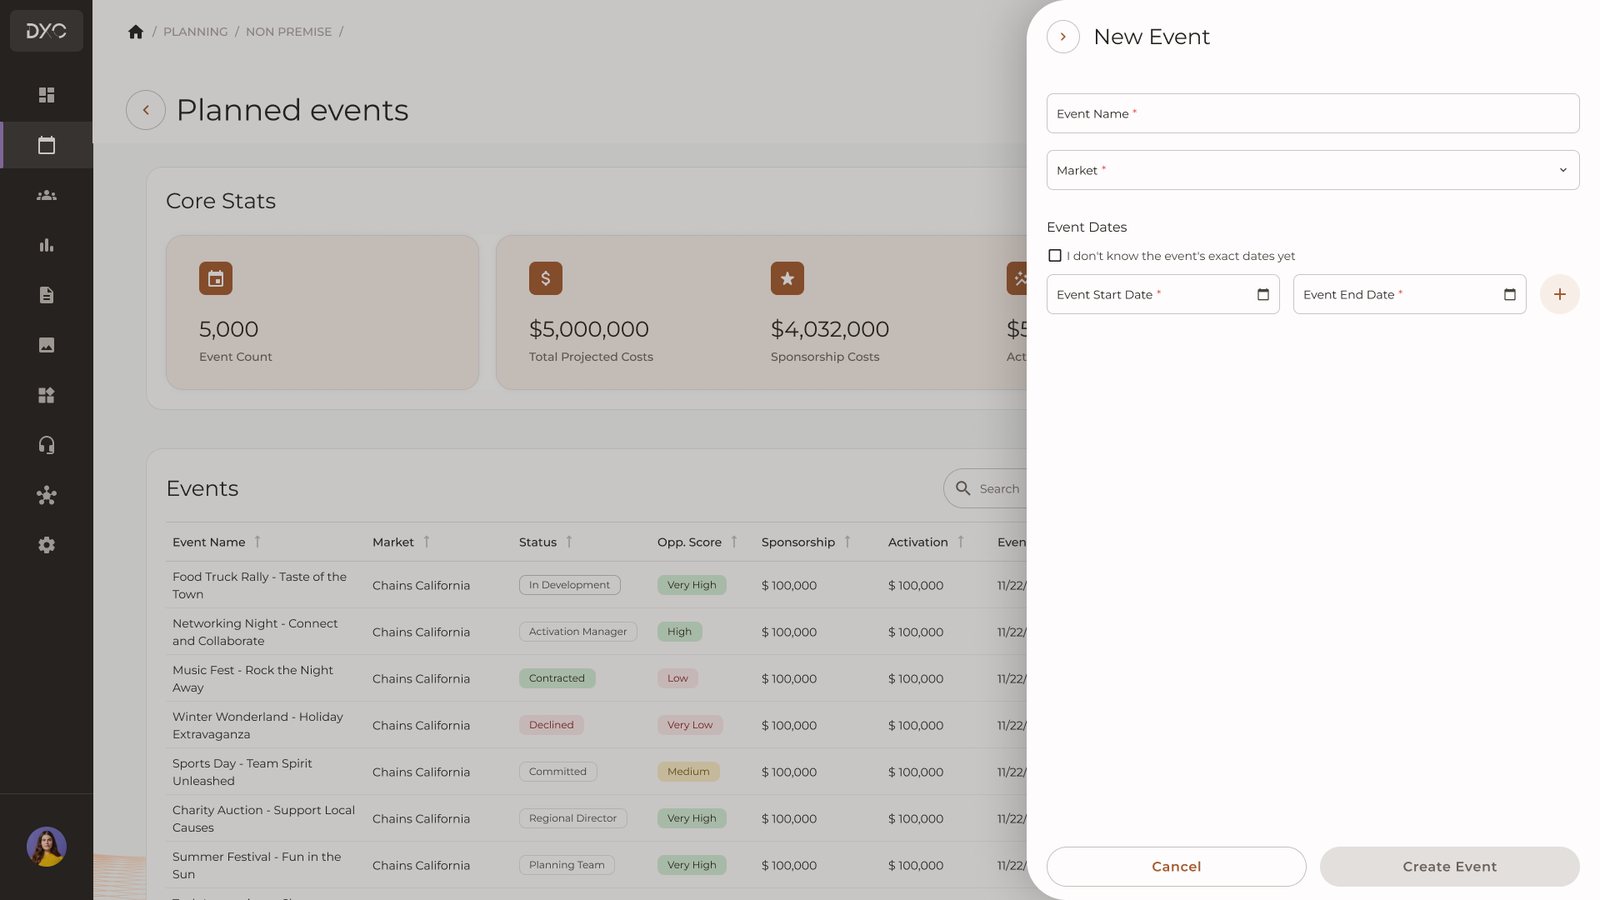
Task: Click the Event Start Date field
Action: 1163,294
